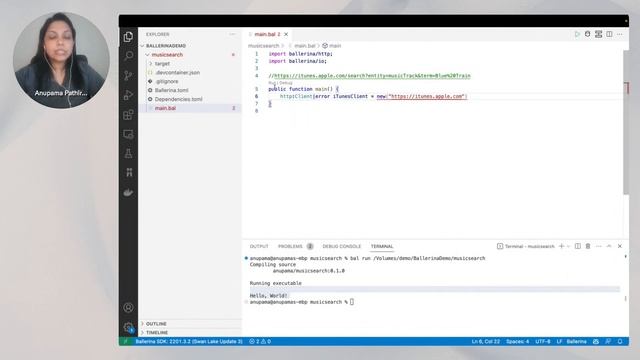Click Ln 6, Col 22 cursor position
The height and width of the screenshot is (360, 640).
[x=485, y=341]
